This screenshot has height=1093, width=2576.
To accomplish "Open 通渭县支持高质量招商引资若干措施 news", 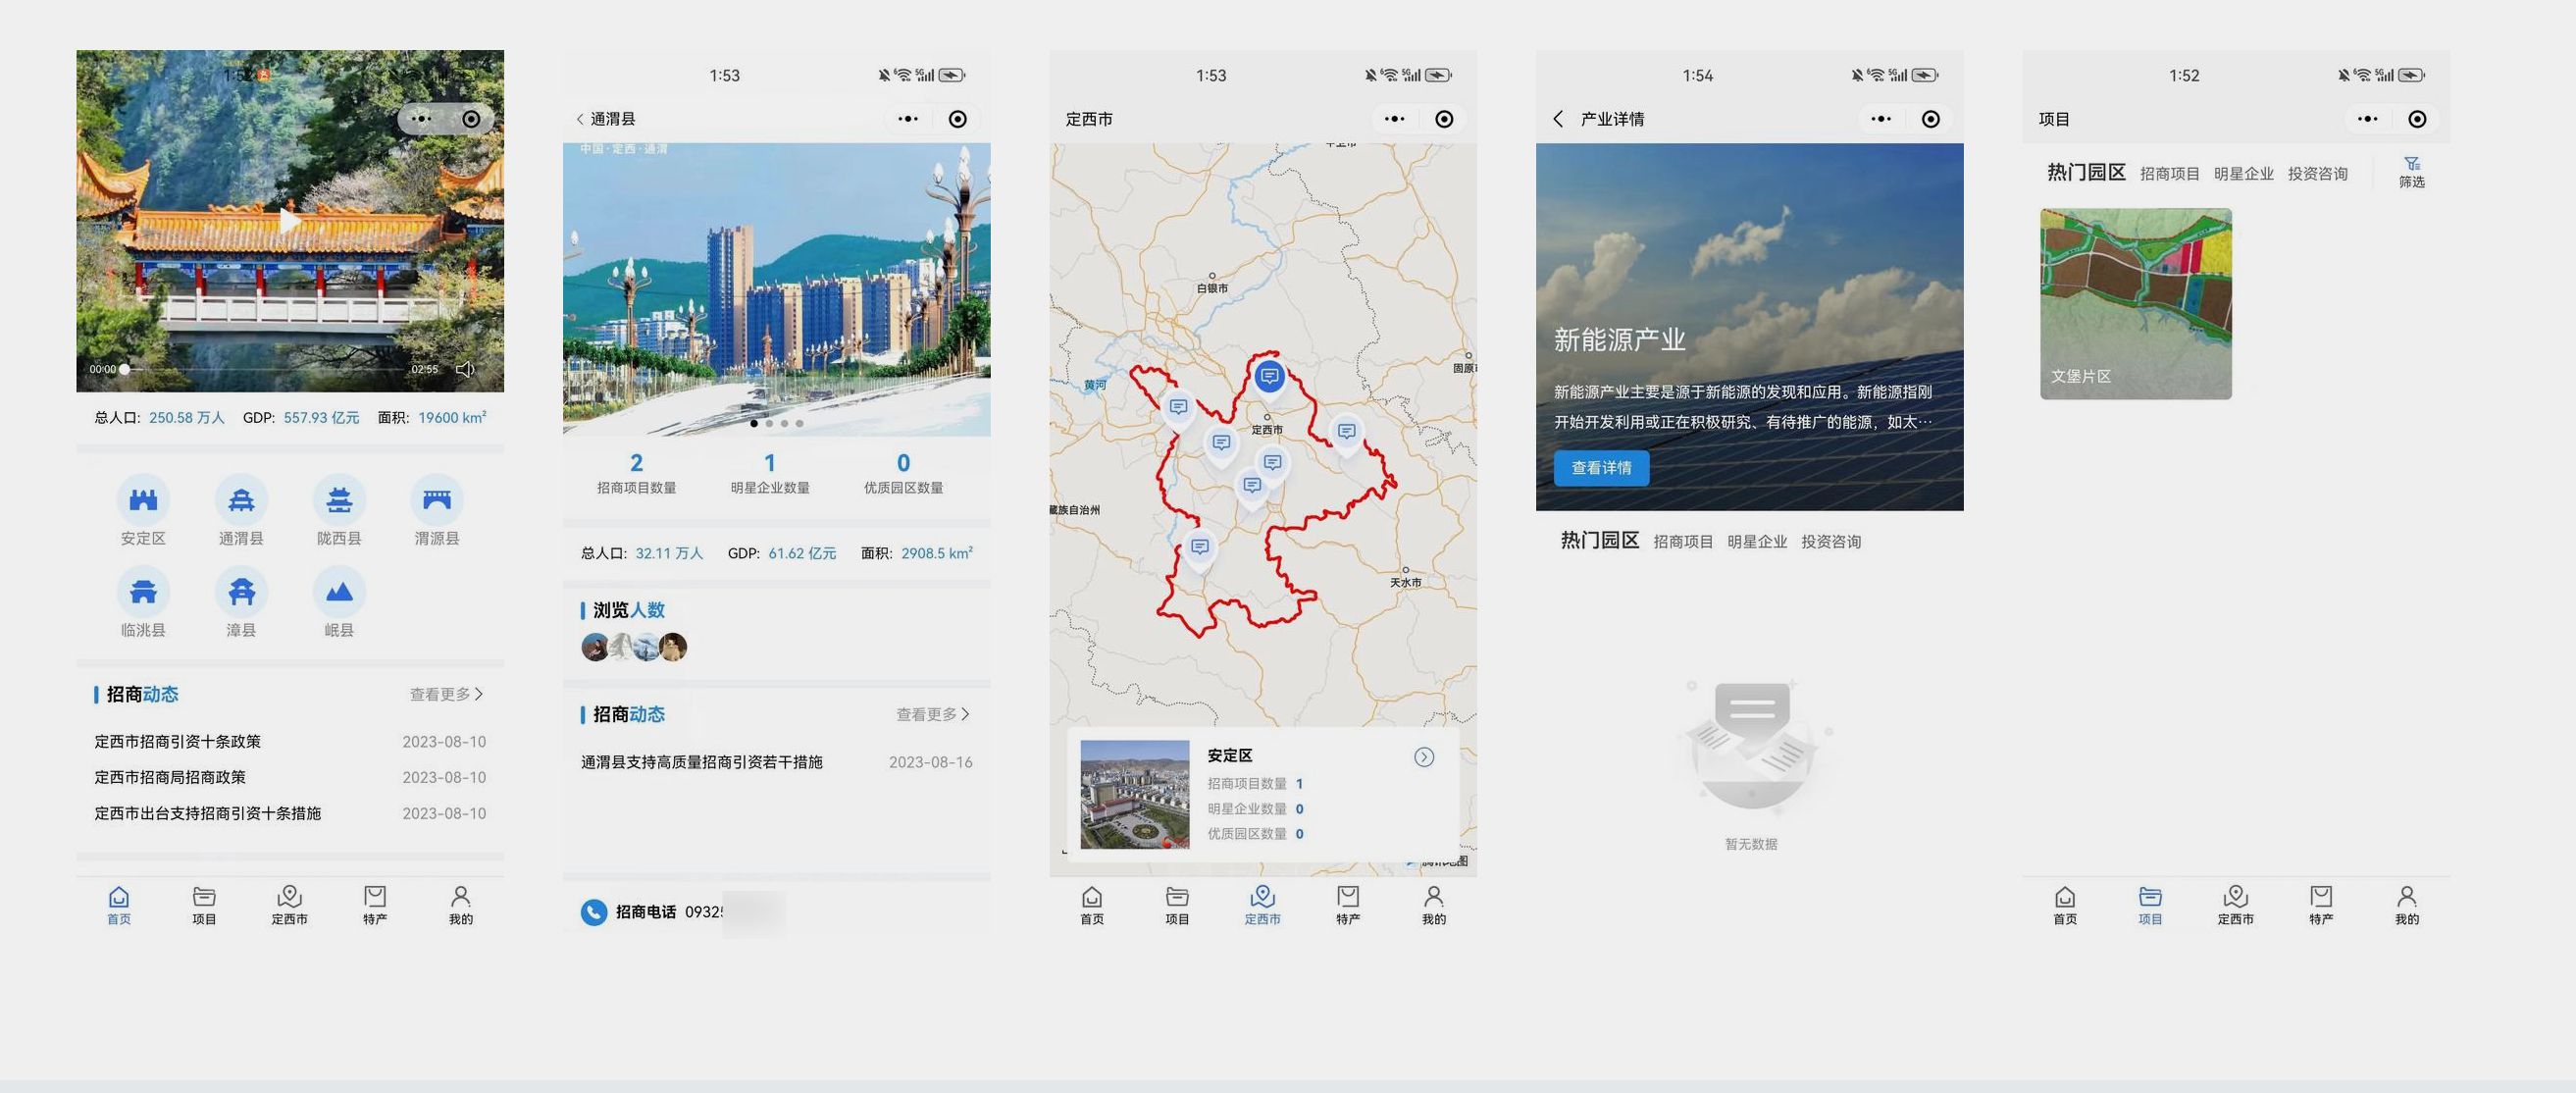I will click(701, 762).
